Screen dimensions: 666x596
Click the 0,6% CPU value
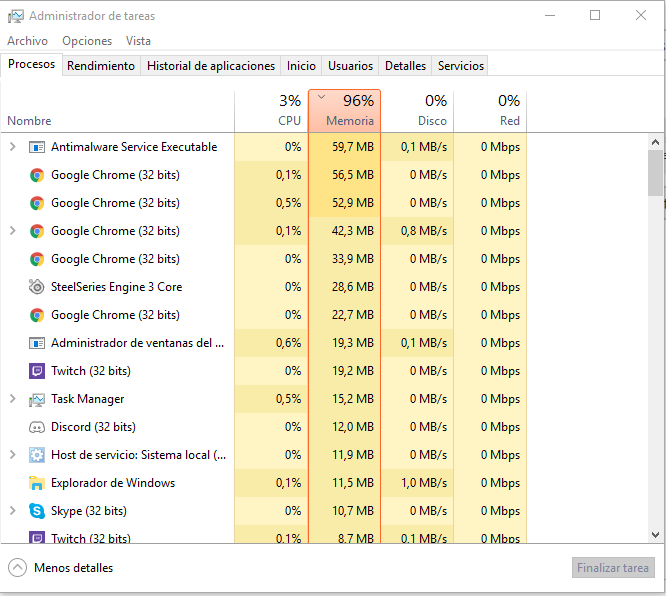tap(288, 343)
